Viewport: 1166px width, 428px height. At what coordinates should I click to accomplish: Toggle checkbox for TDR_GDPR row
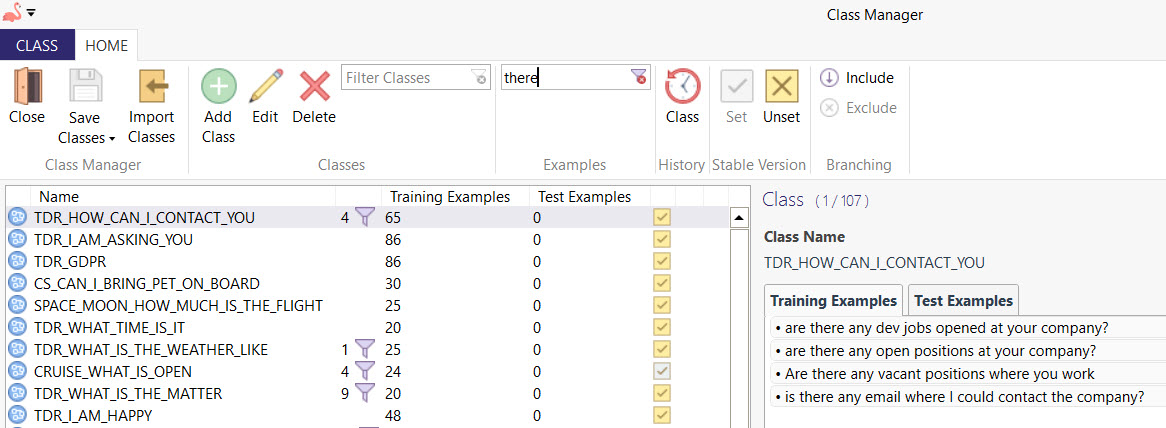coord(662,261)
